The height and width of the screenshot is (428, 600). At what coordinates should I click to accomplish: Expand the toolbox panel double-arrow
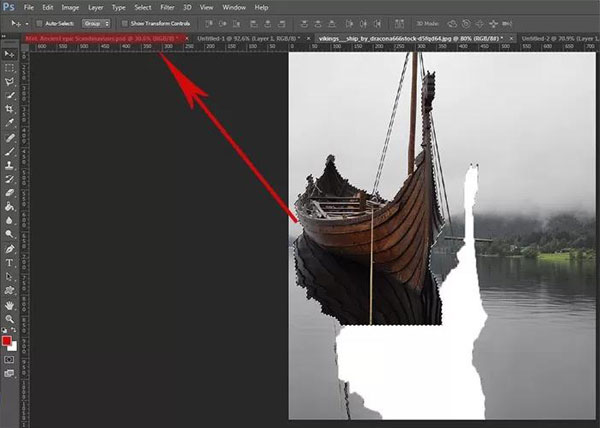pos(4,36)
